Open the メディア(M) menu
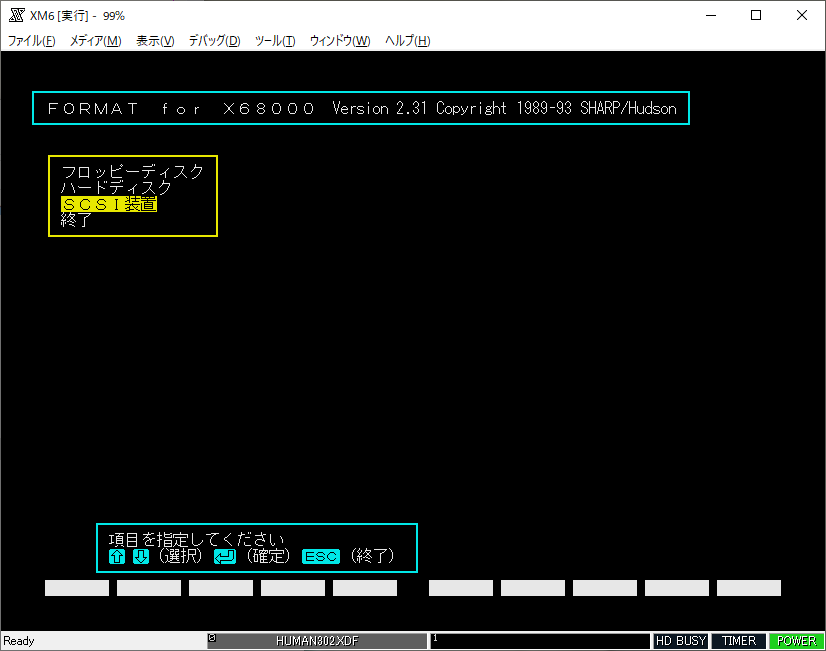The width and height of the screenshot is (826, 651). [x=96, y=41]
